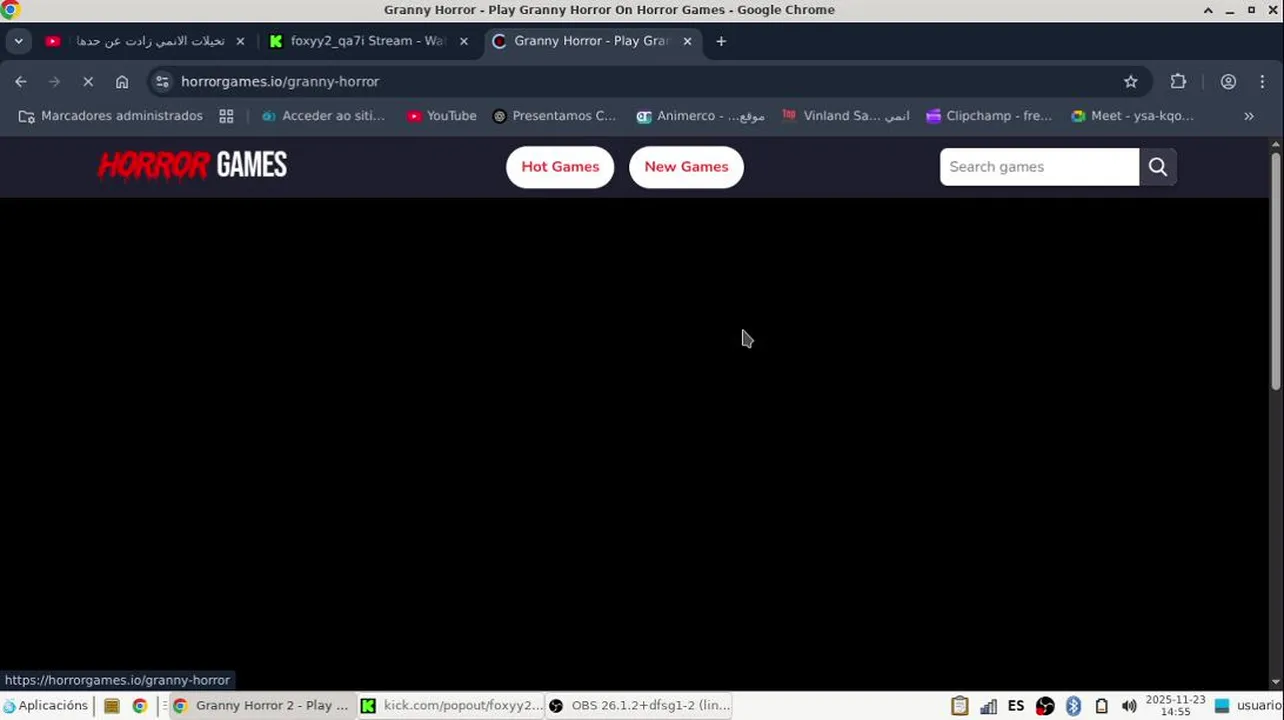Open the Hot Games page
This screenshot has width=1284, height=720.
click(x=560, y=167)
